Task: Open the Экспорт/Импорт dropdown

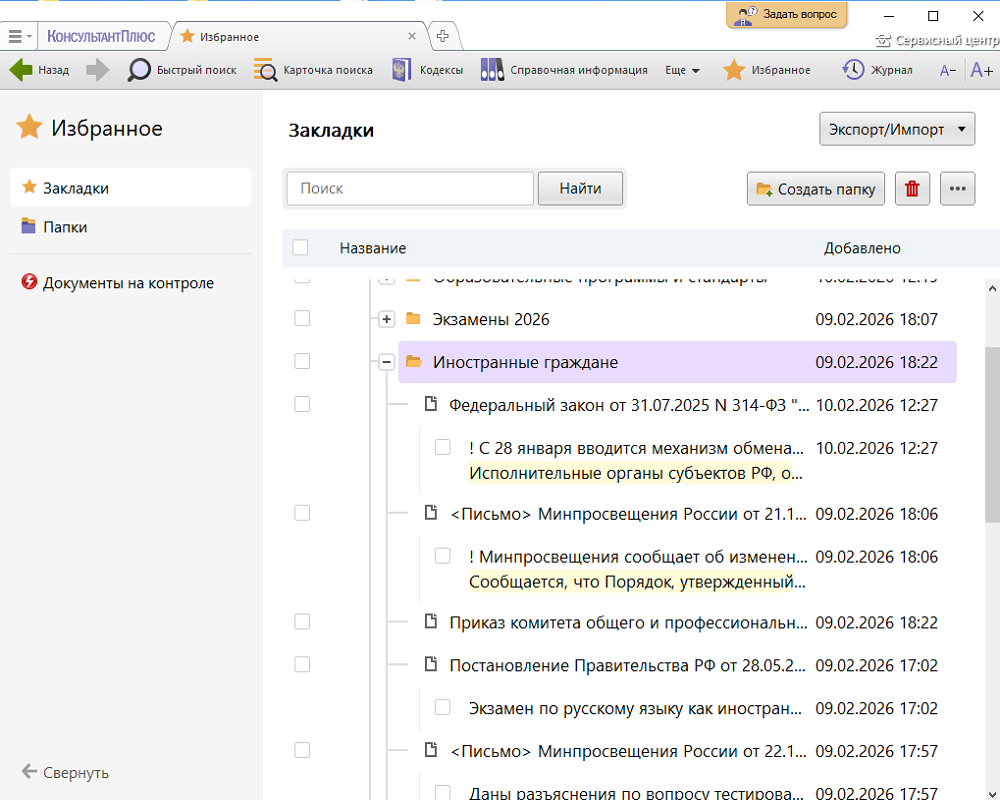Action: 896,129
